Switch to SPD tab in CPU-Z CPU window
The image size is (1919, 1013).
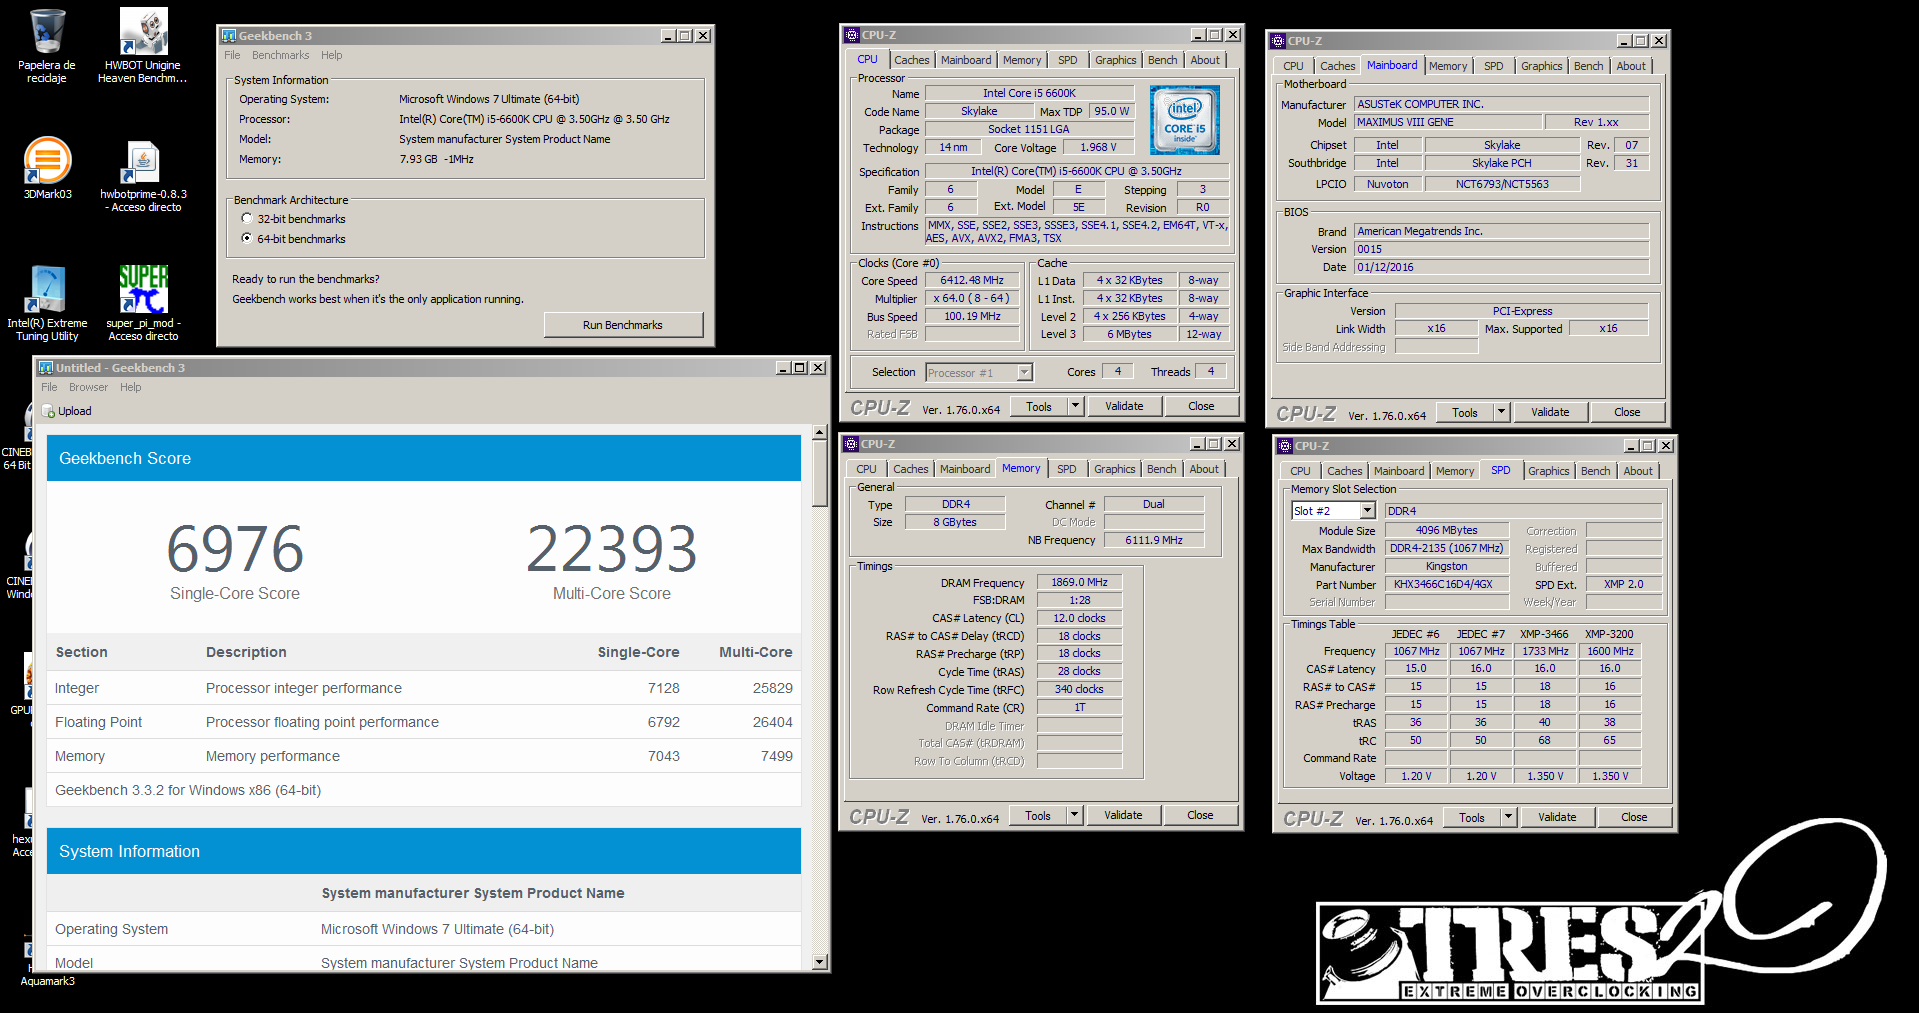pyautogui.click(x=1067, y=60)
